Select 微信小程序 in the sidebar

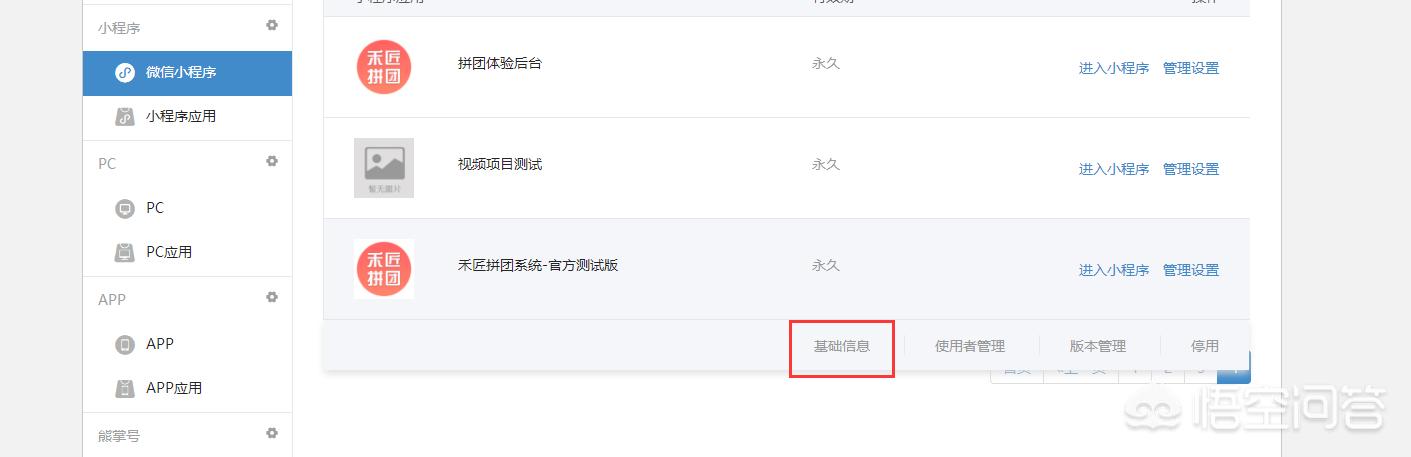187,73
